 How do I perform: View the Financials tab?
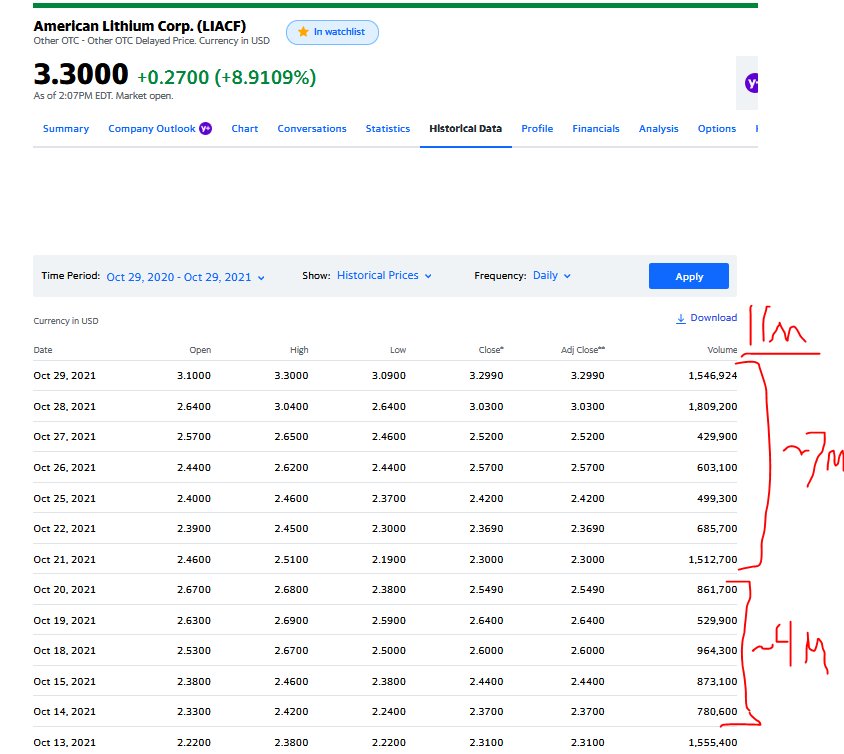[596, 129]
